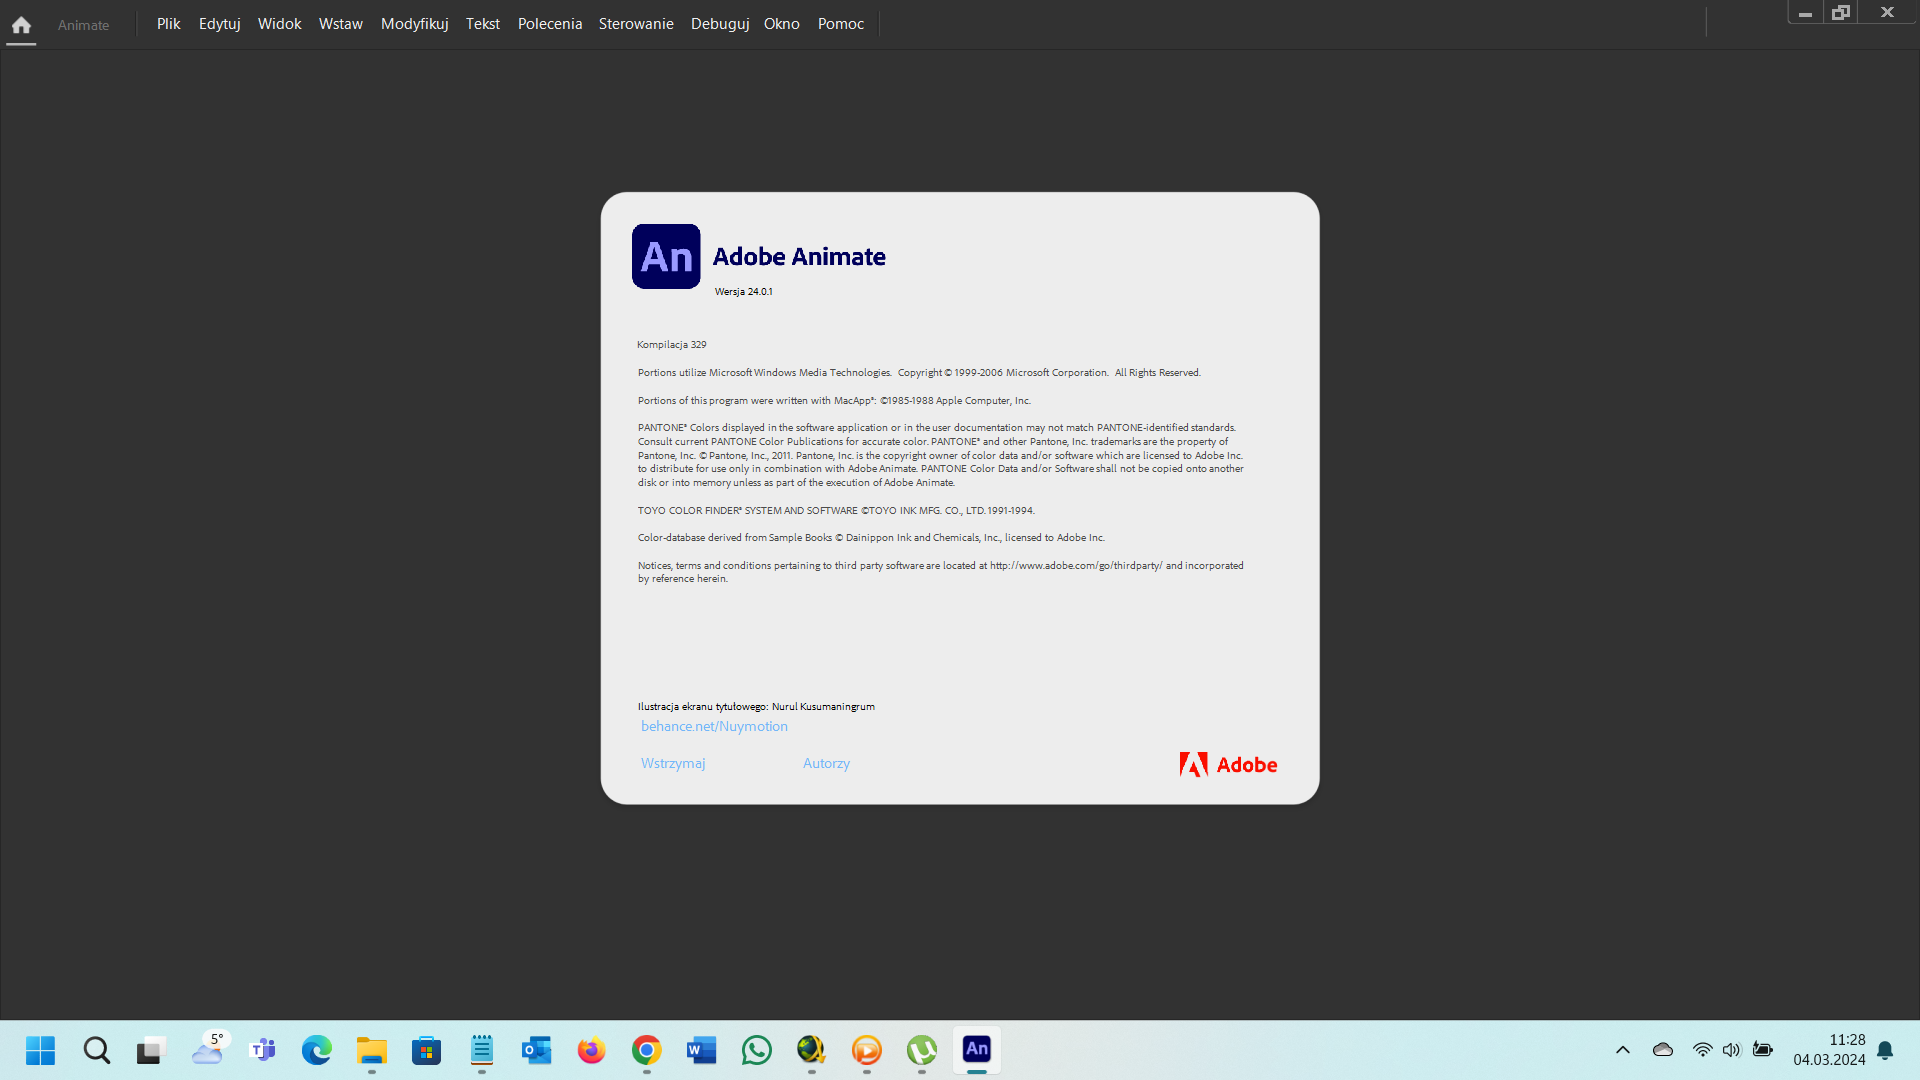This screenshot has height=1080, width=1920.
Task: Open the Sterowanie menu
Action: (636, 24)
